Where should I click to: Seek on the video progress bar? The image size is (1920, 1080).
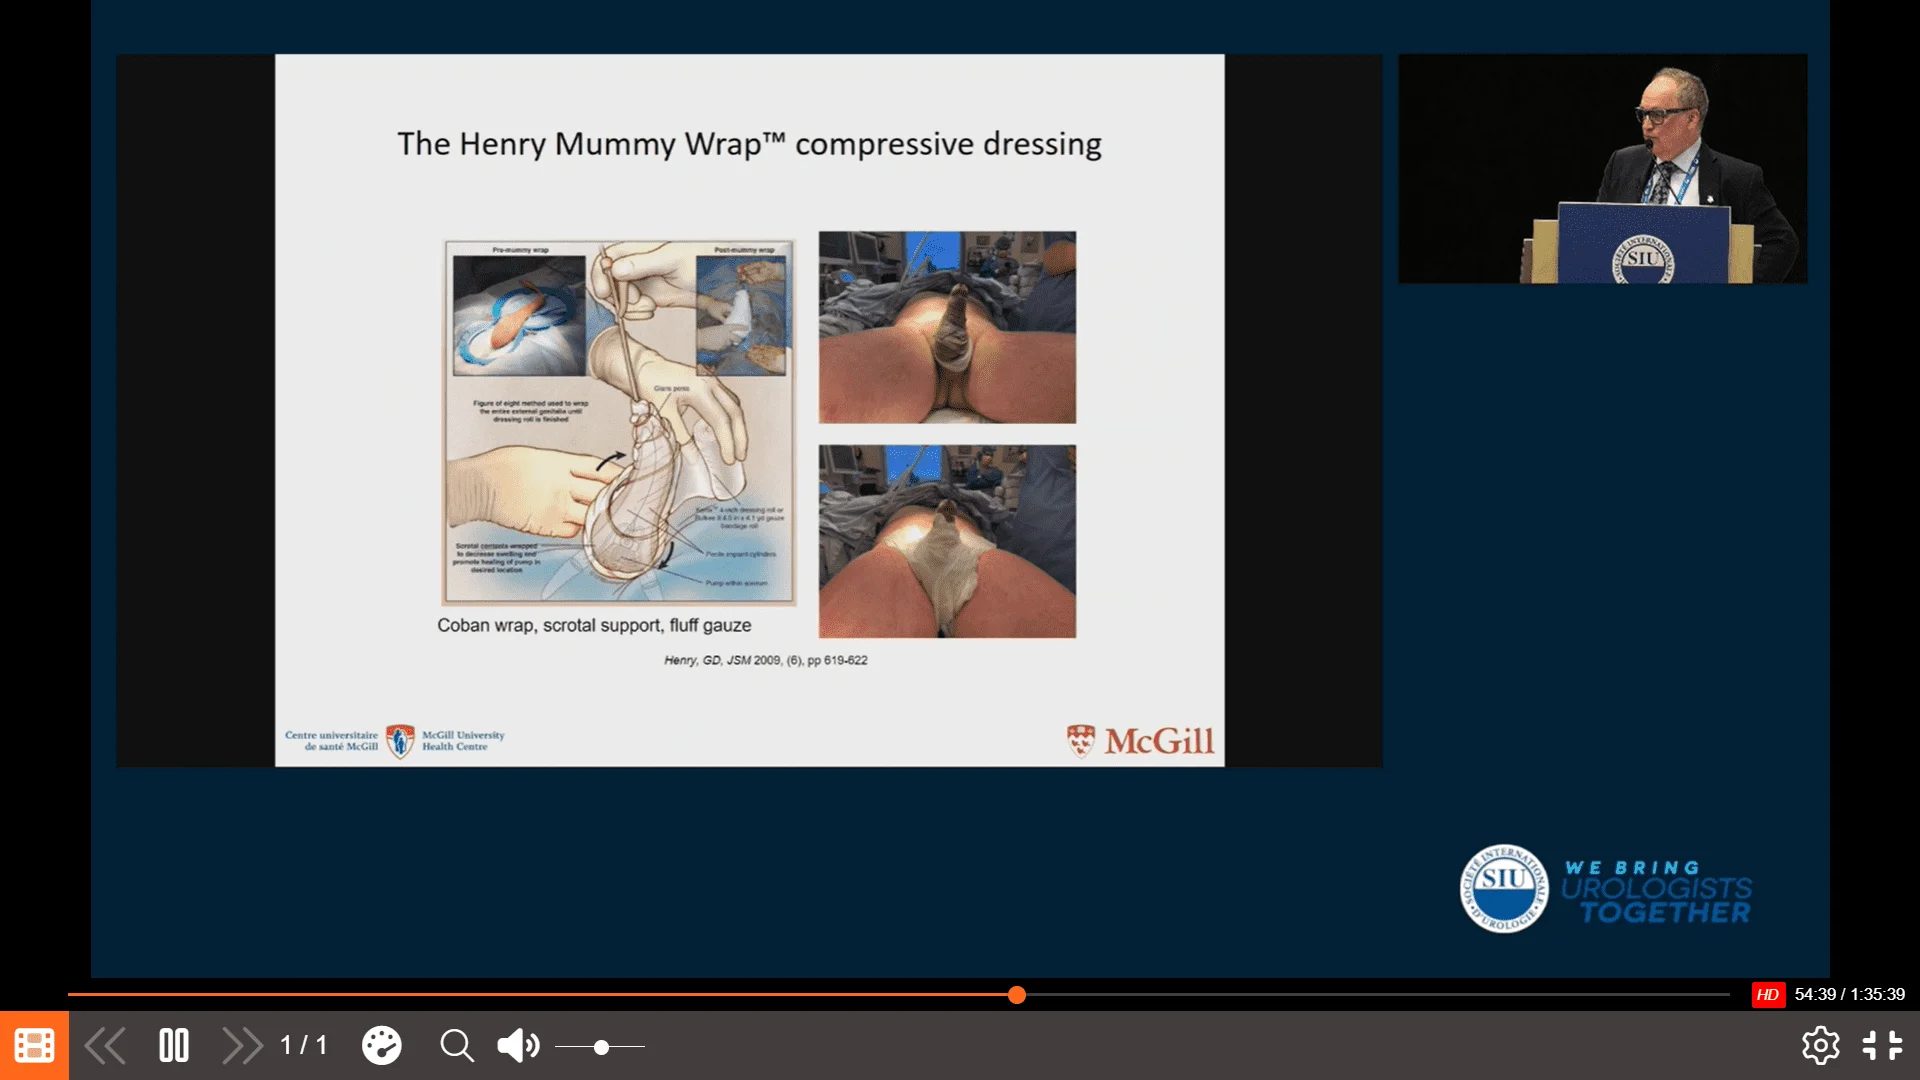click(1350, 994)
